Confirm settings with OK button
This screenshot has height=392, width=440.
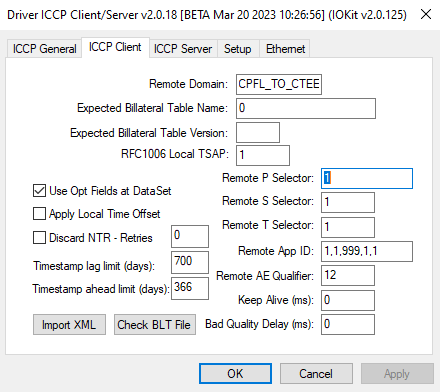[235, 373]
